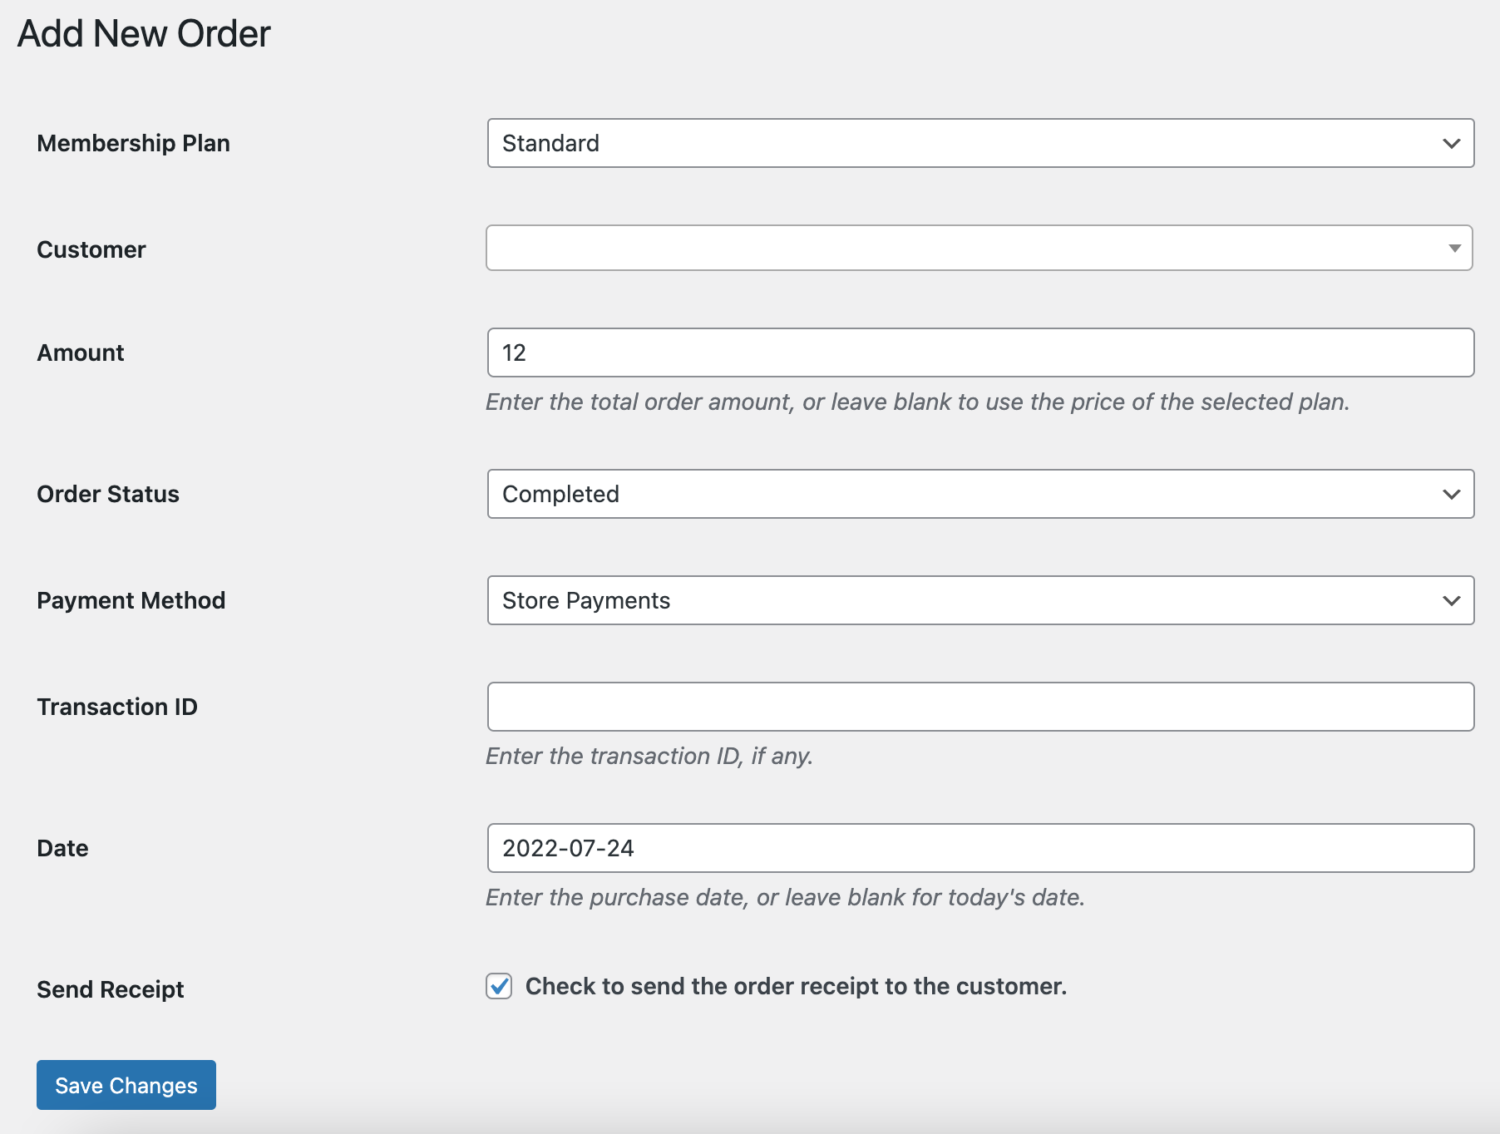Click the 'Enter the purchase date' hint text
1500x1134 pixels.
tap(785, 897)
